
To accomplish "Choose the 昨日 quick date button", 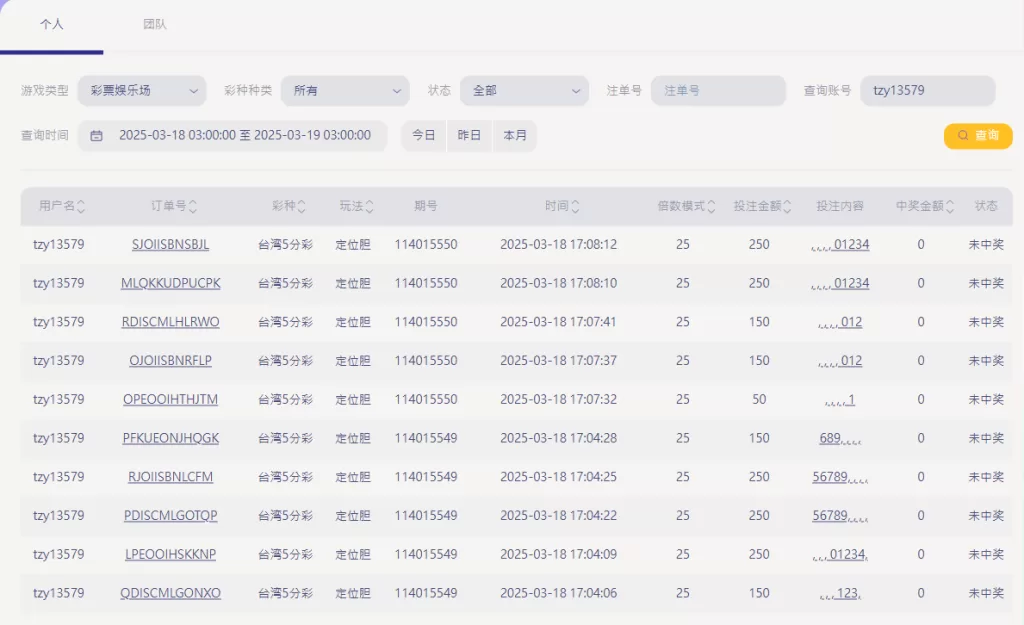I will click(469, 136).
